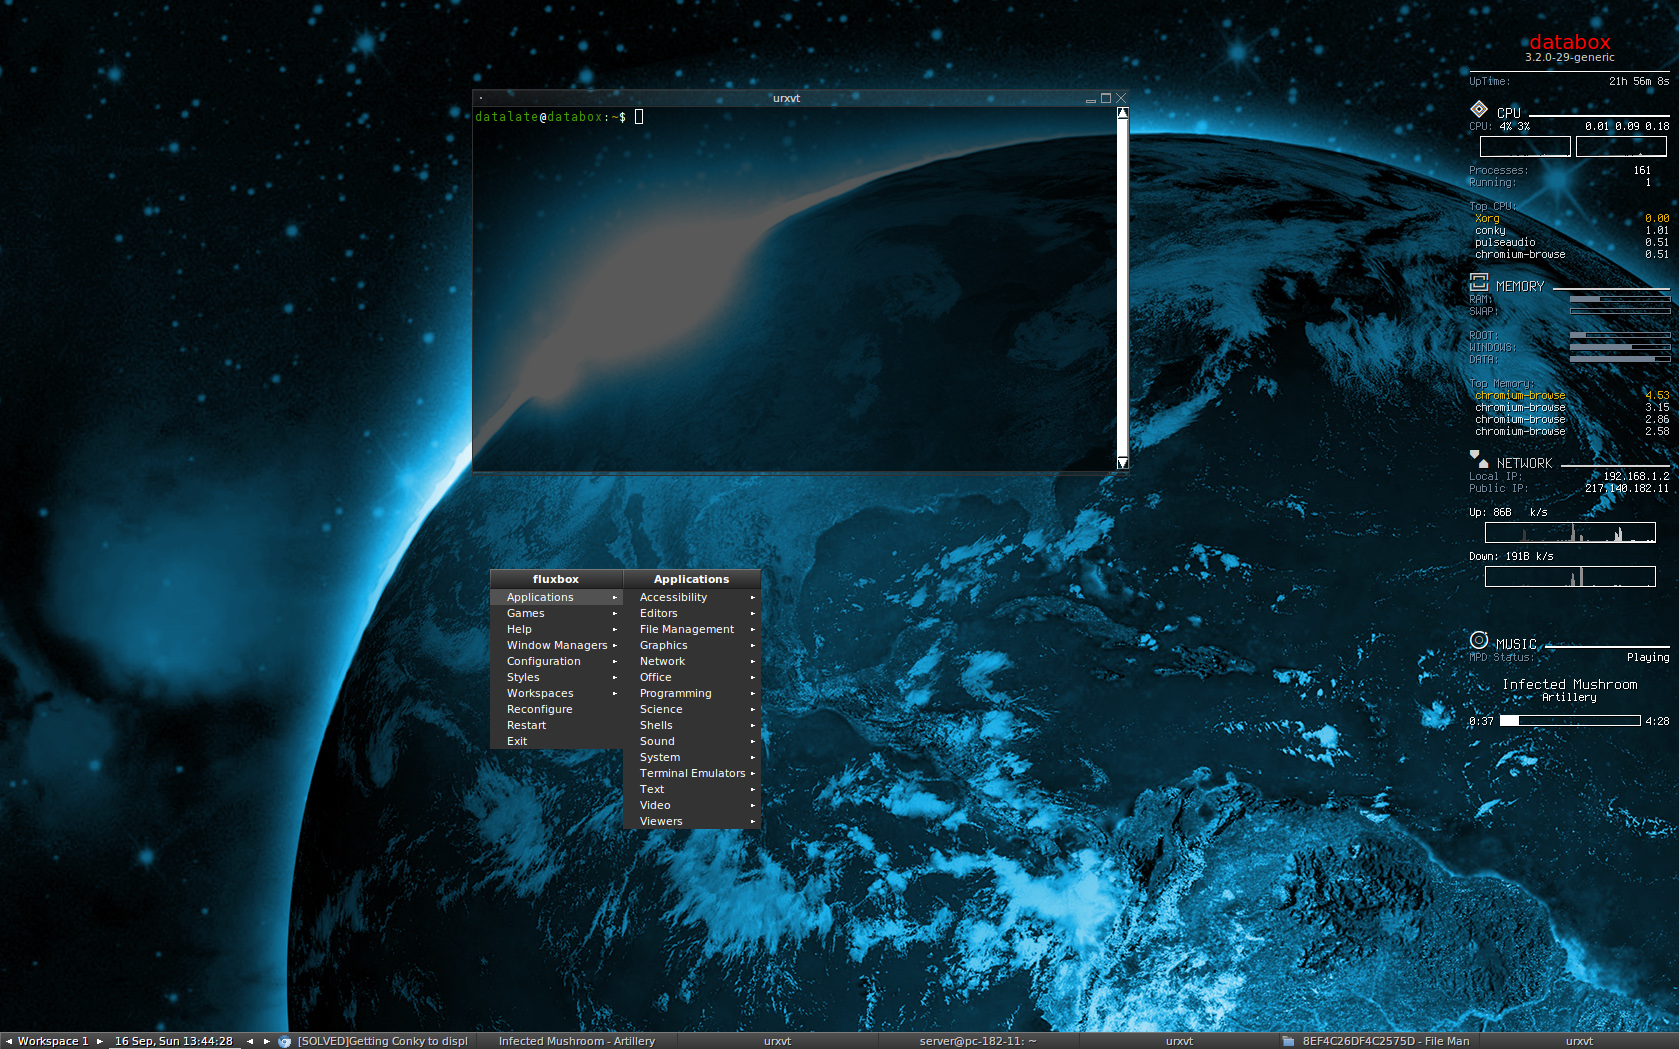The width and height of the screenshot is (1679, 1049).
Task: Switch to 'server@pc-182-11: ~' taskbar window
Action: click(978, 1041)
